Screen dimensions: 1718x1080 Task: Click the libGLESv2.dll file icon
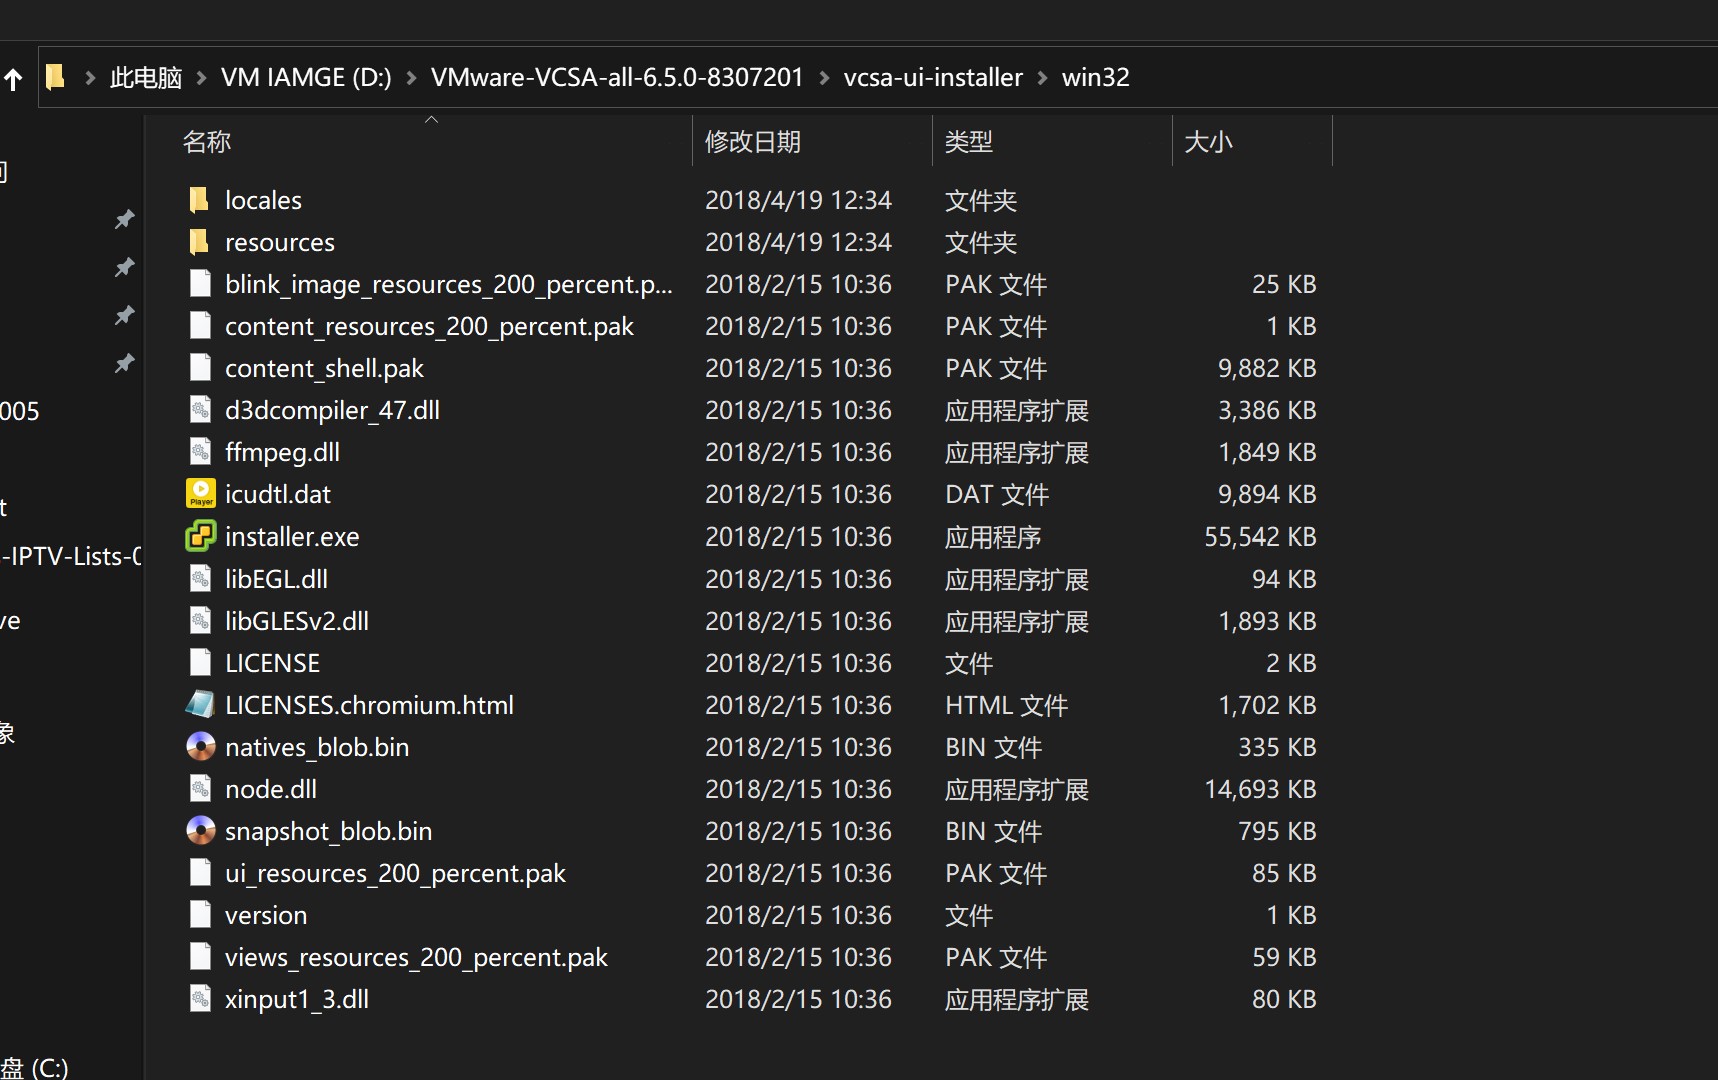[200, 621]
